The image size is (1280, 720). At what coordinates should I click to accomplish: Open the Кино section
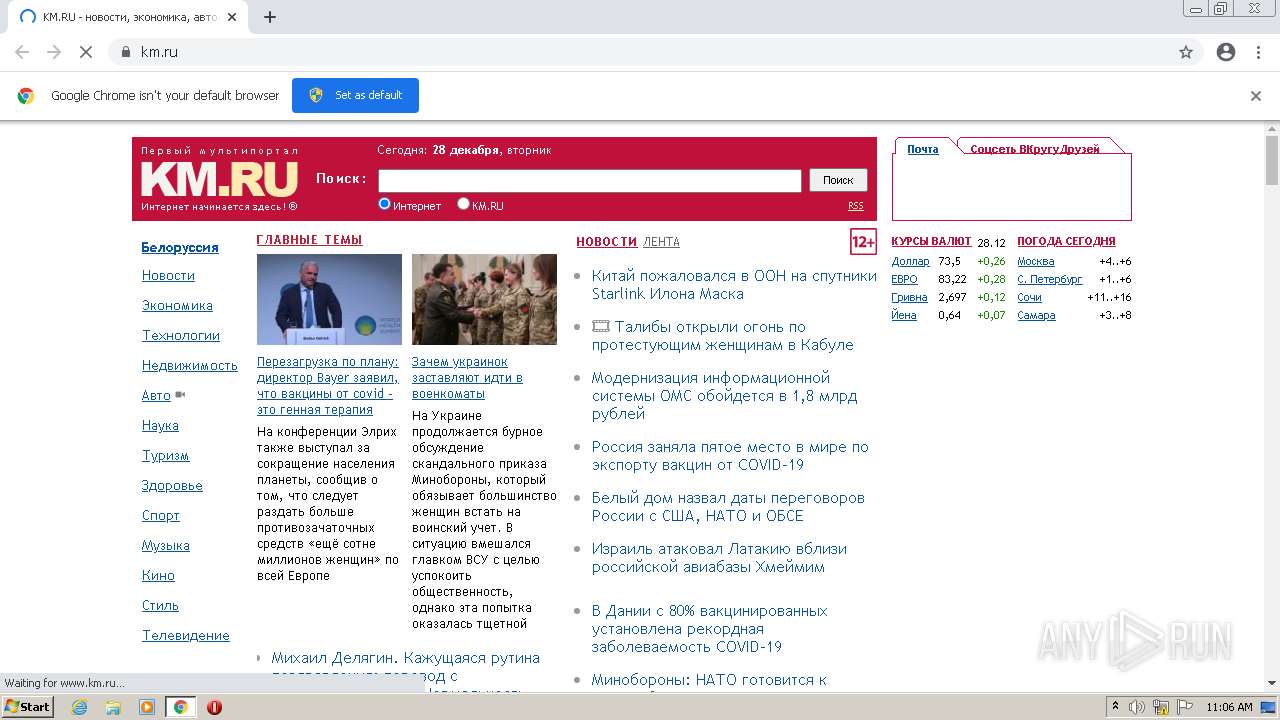(158, 575)
